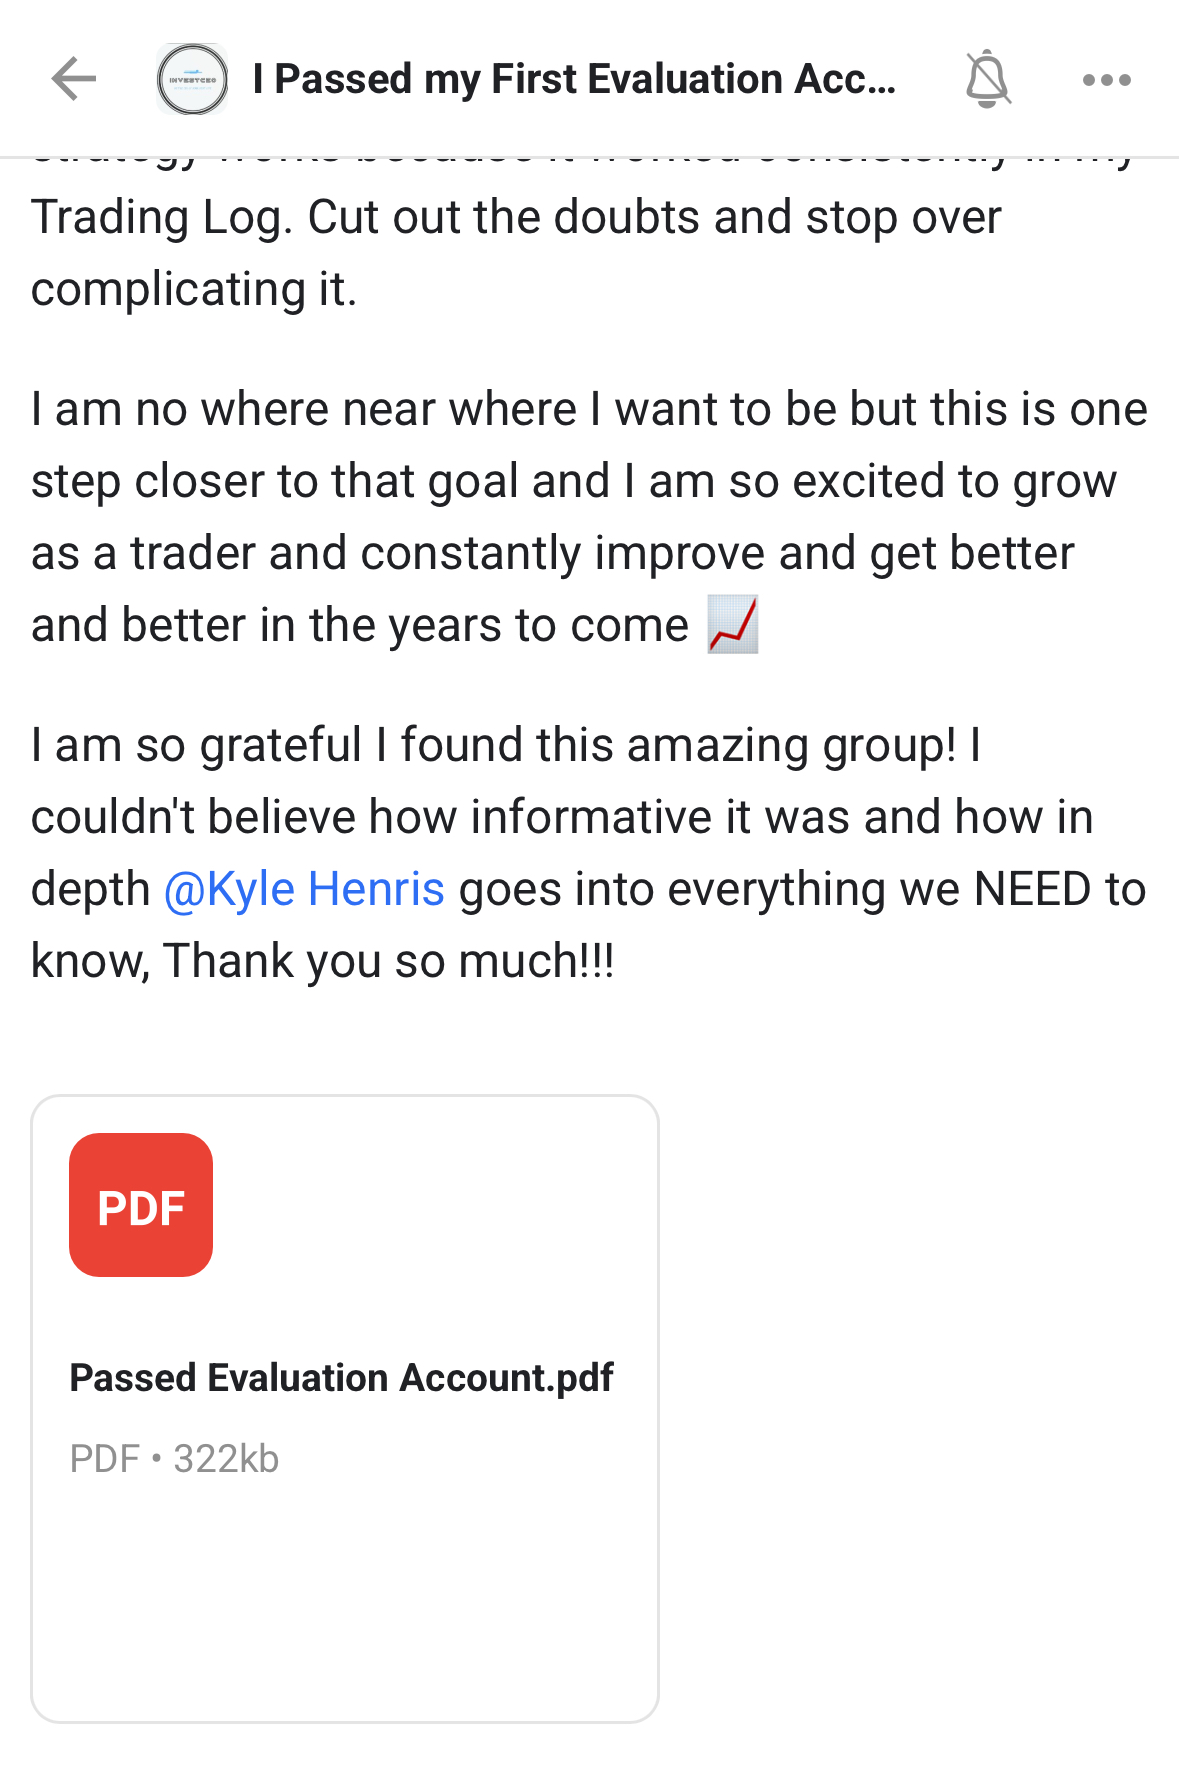Click the red PDF file icon
Image resolution: width=1179 pixels, height=1772 pixels.
click(141, 1205)
